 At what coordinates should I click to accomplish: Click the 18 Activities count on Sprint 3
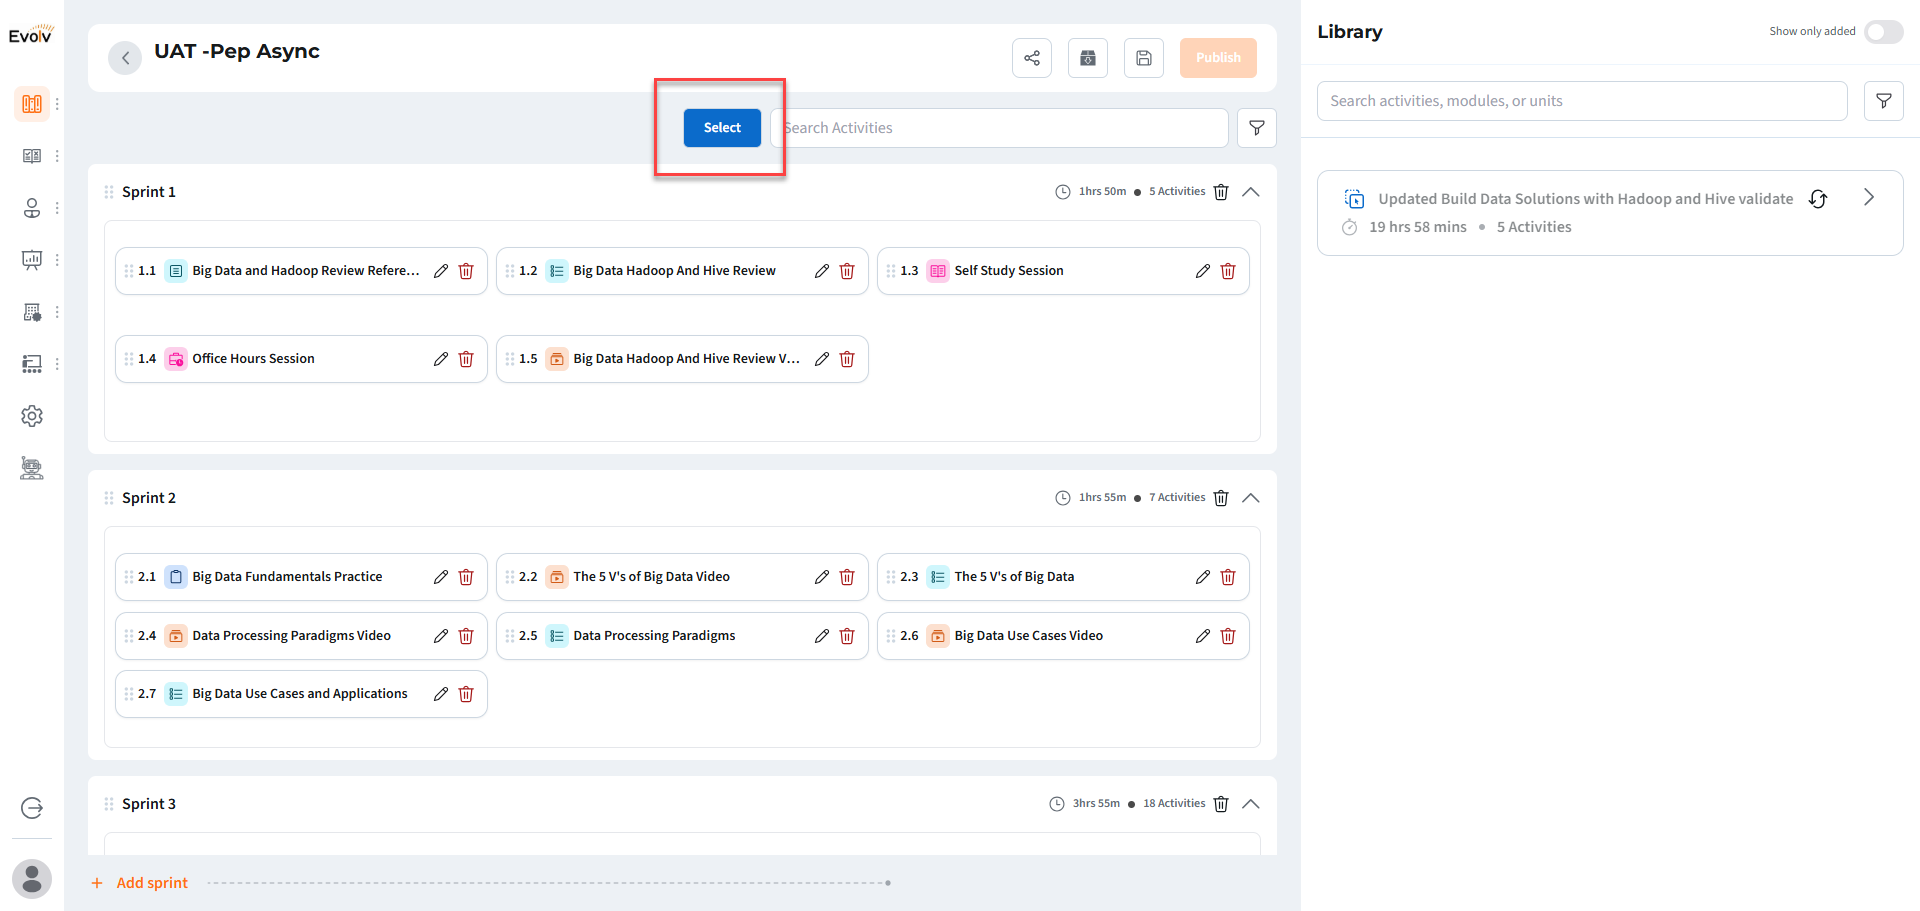click(1174, 804)
